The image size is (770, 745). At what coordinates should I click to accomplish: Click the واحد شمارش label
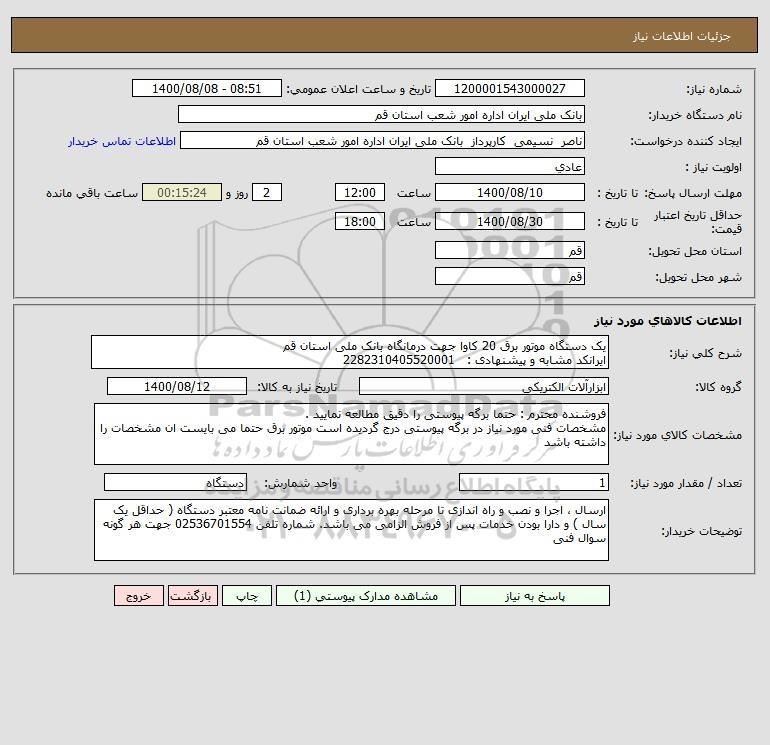tap(301, 483)
